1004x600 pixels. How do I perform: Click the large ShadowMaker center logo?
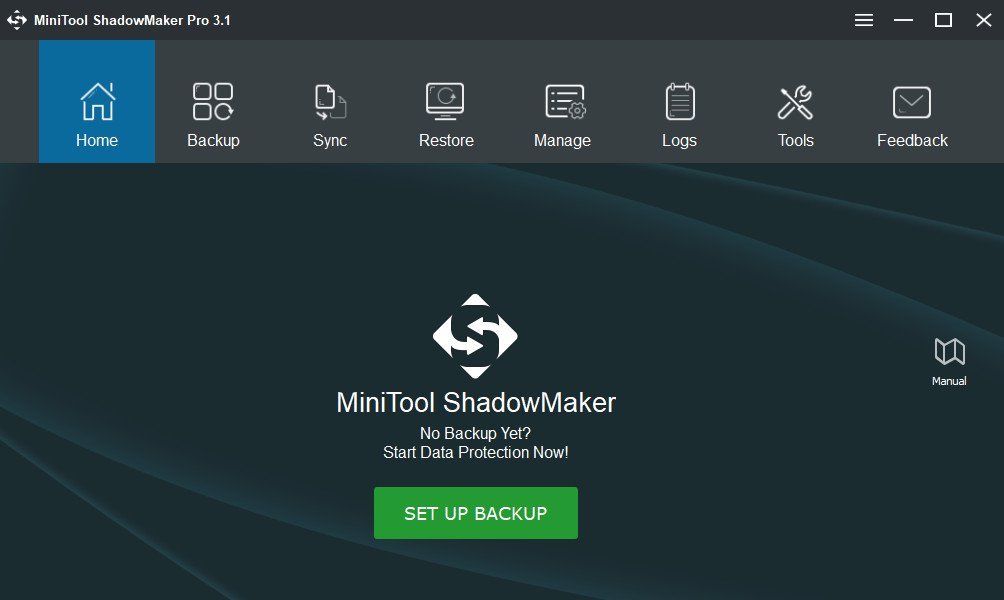coord(475,336)
